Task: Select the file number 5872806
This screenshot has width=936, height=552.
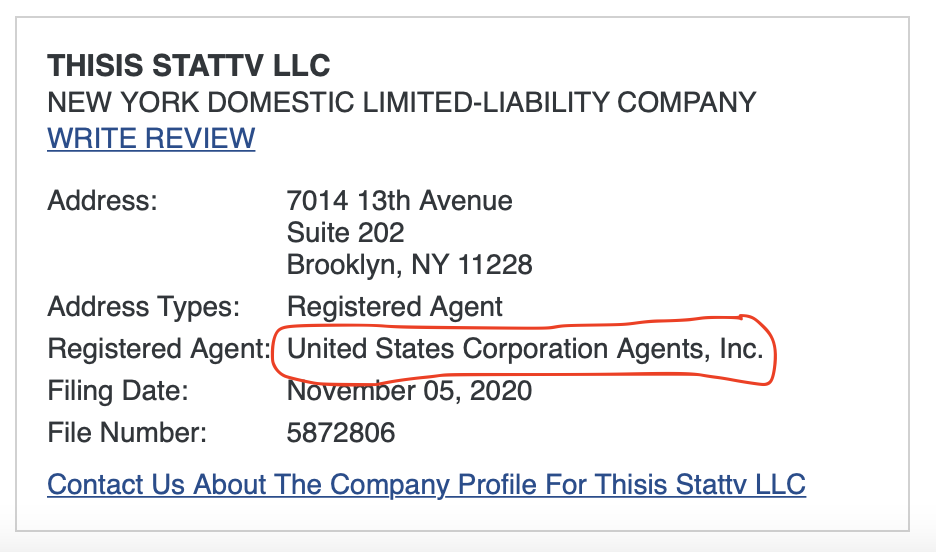Action: 340,433
